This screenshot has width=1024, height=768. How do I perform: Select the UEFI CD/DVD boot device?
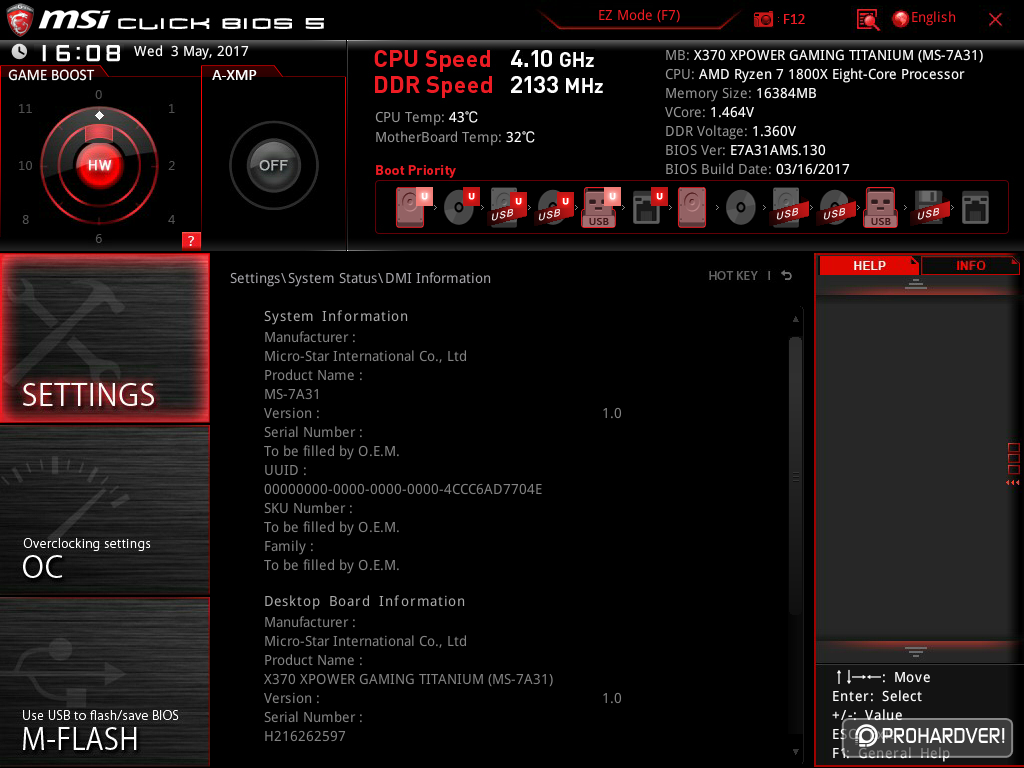click(x=461, y=208)
